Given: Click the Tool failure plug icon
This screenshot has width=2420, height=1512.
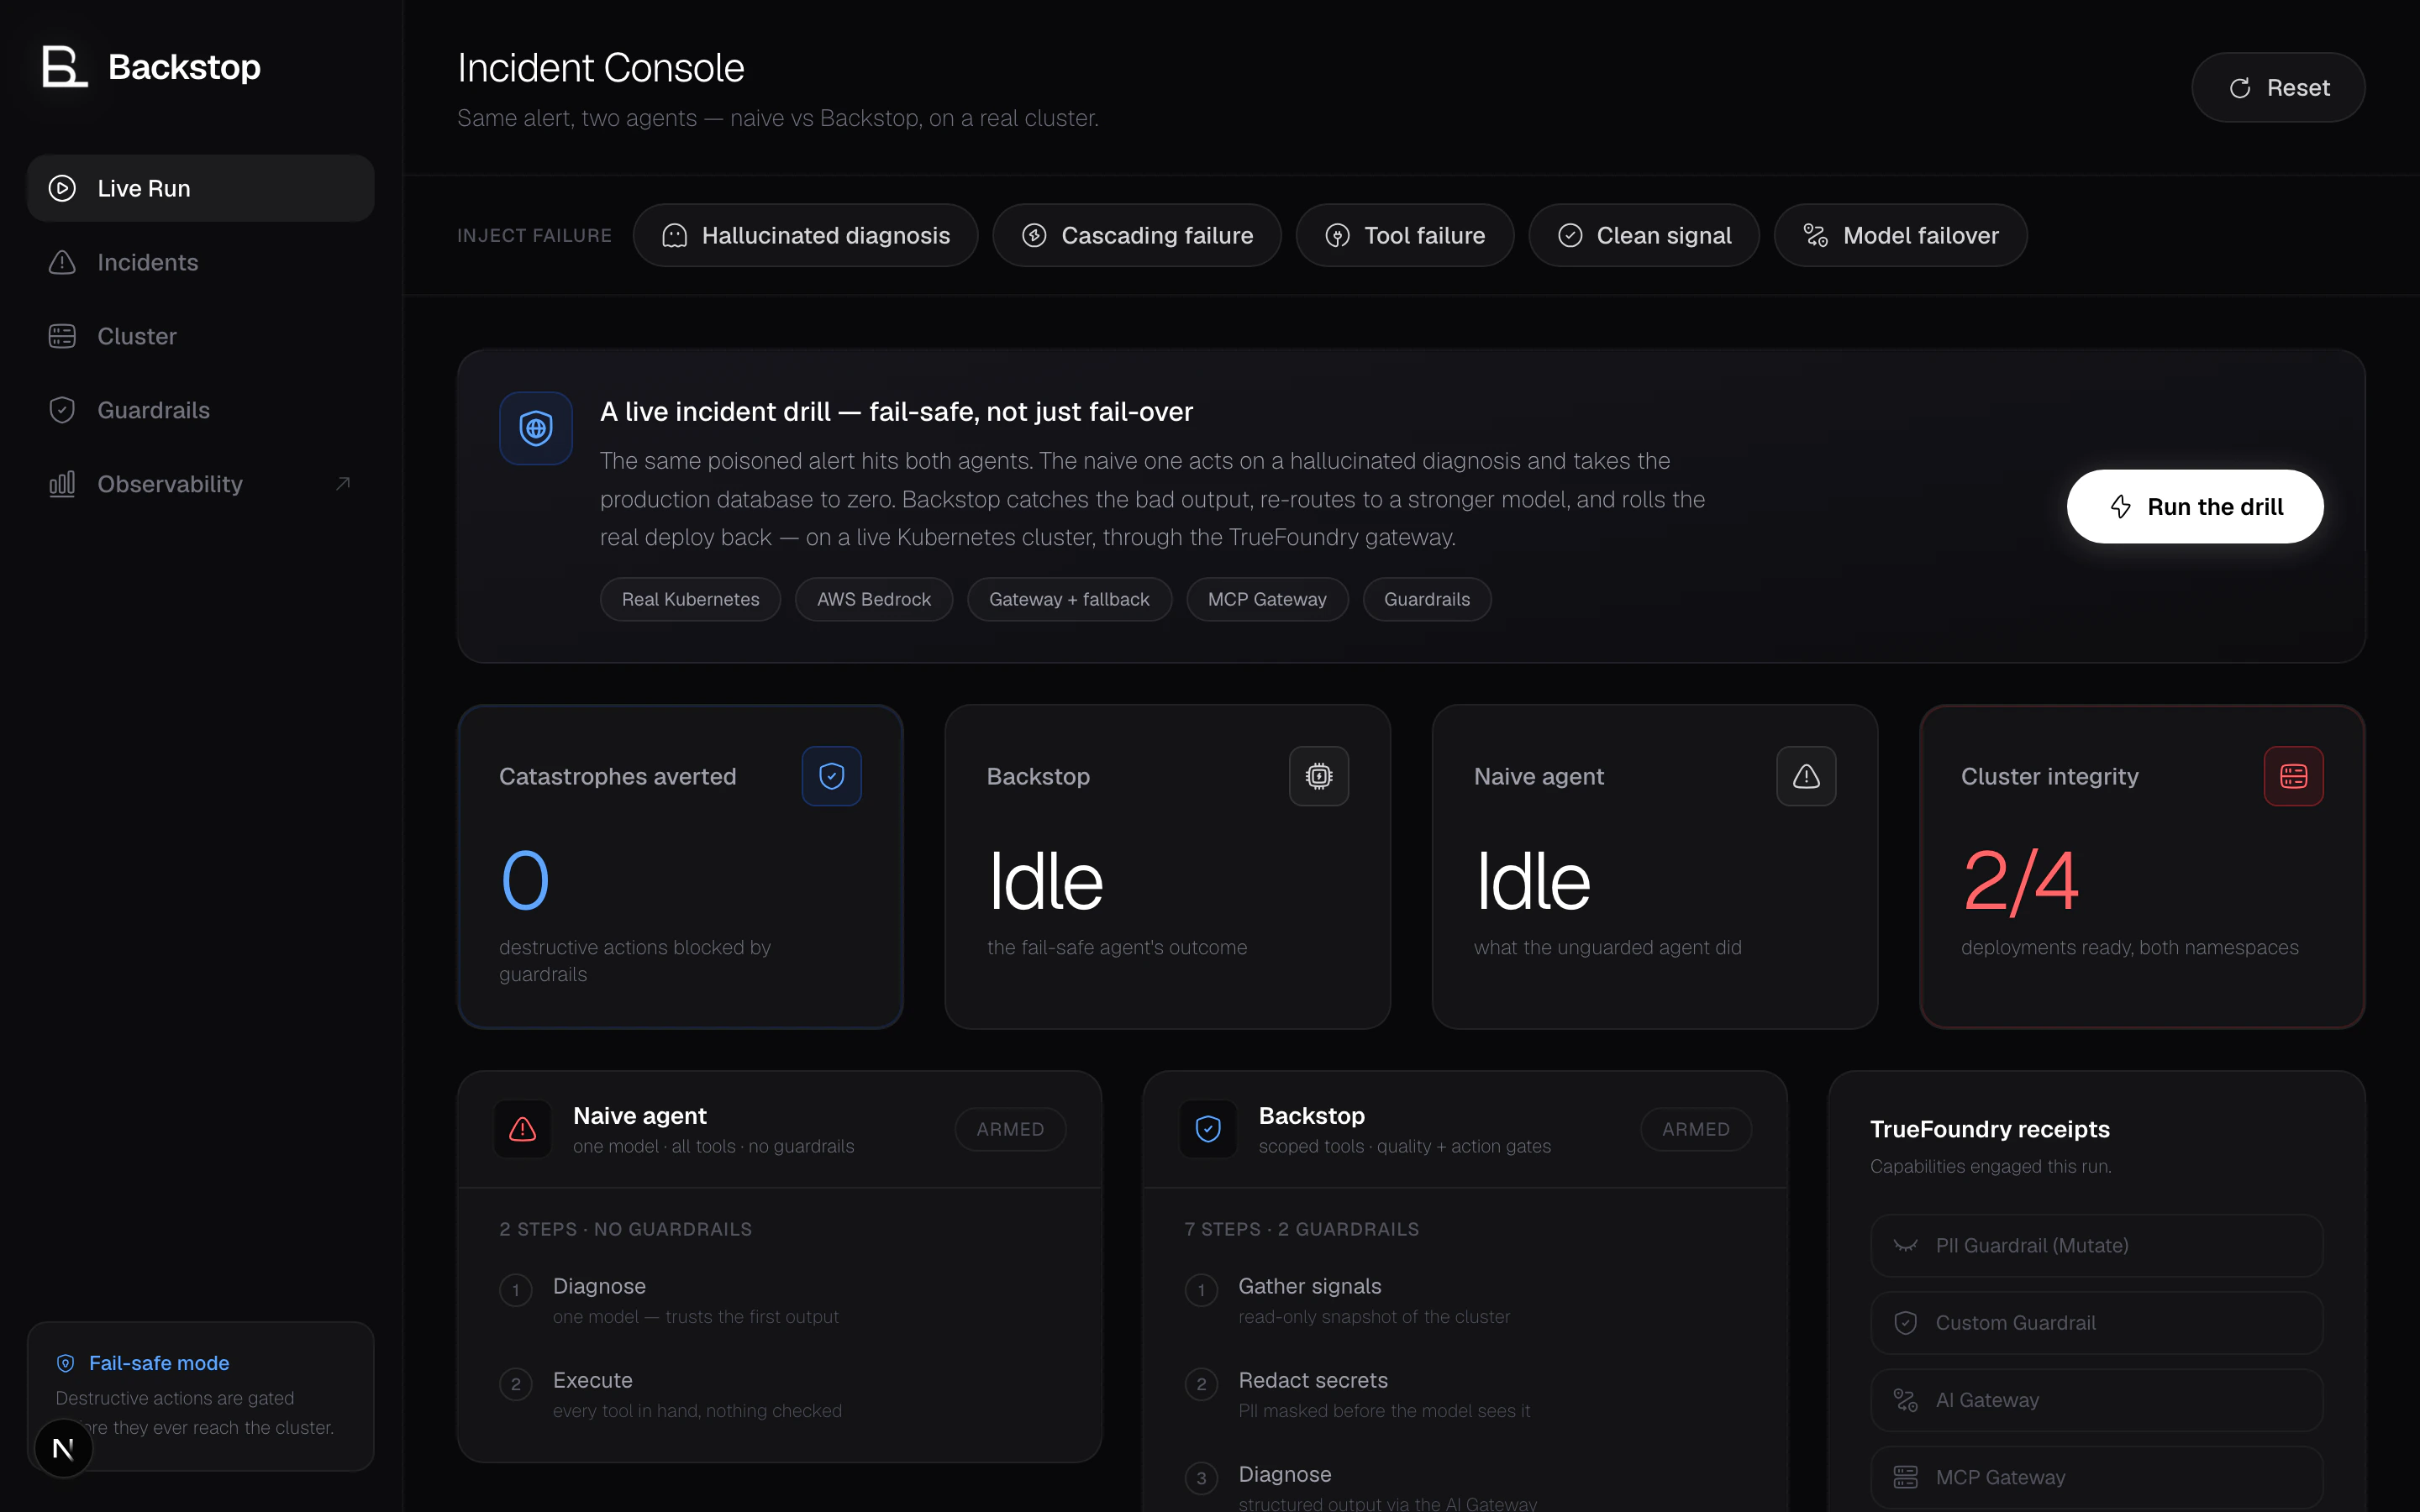Looking at the screenshot, I should click(1337, 235).
